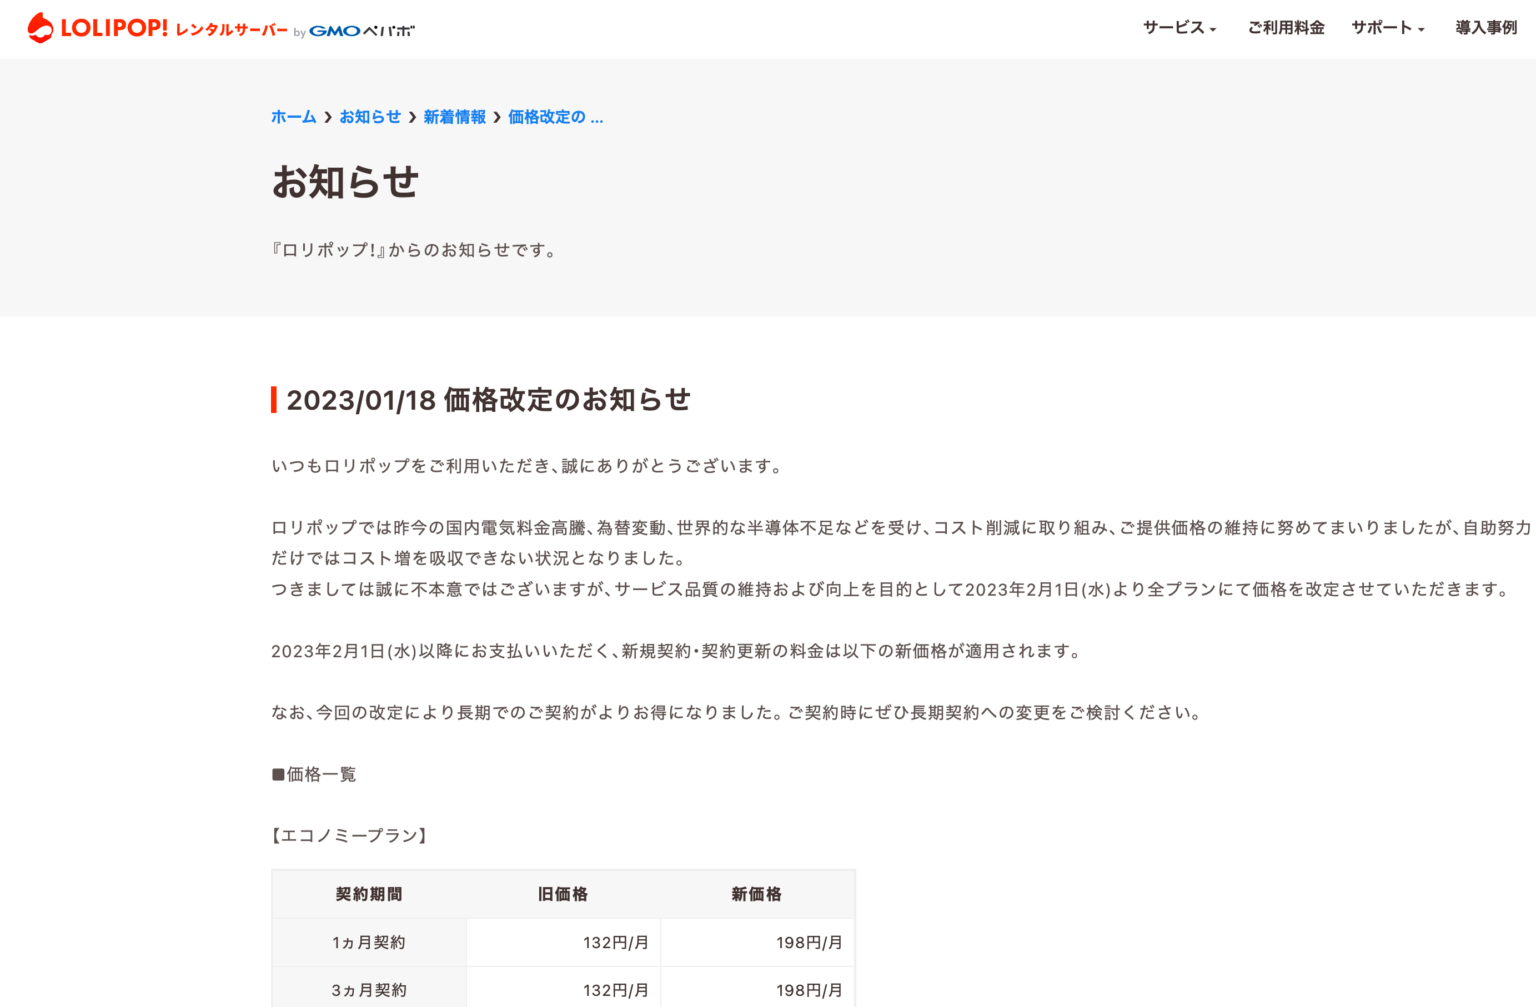1536x1007 pixels.
Task: Open the 新着情報 breadcrumb link
Action: (454, 117)
